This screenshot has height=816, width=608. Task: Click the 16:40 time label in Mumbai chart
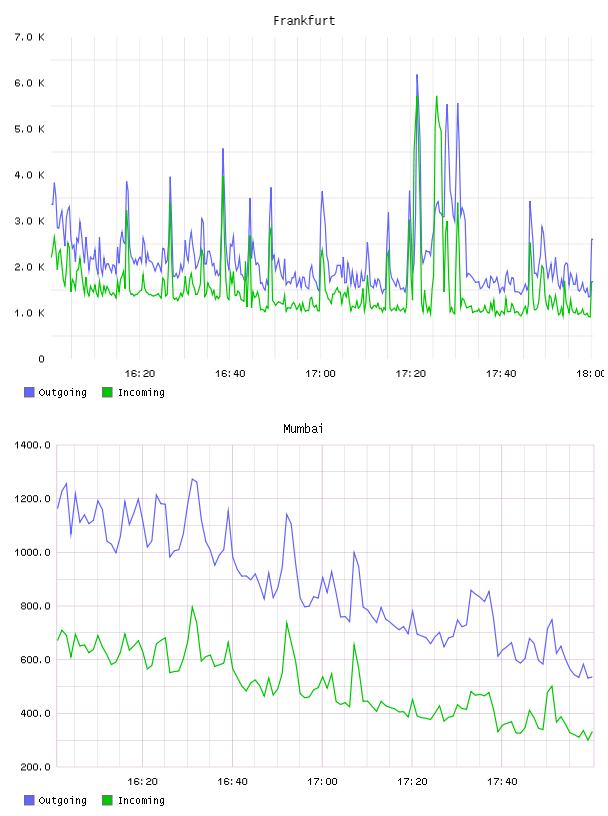point(232,782)
